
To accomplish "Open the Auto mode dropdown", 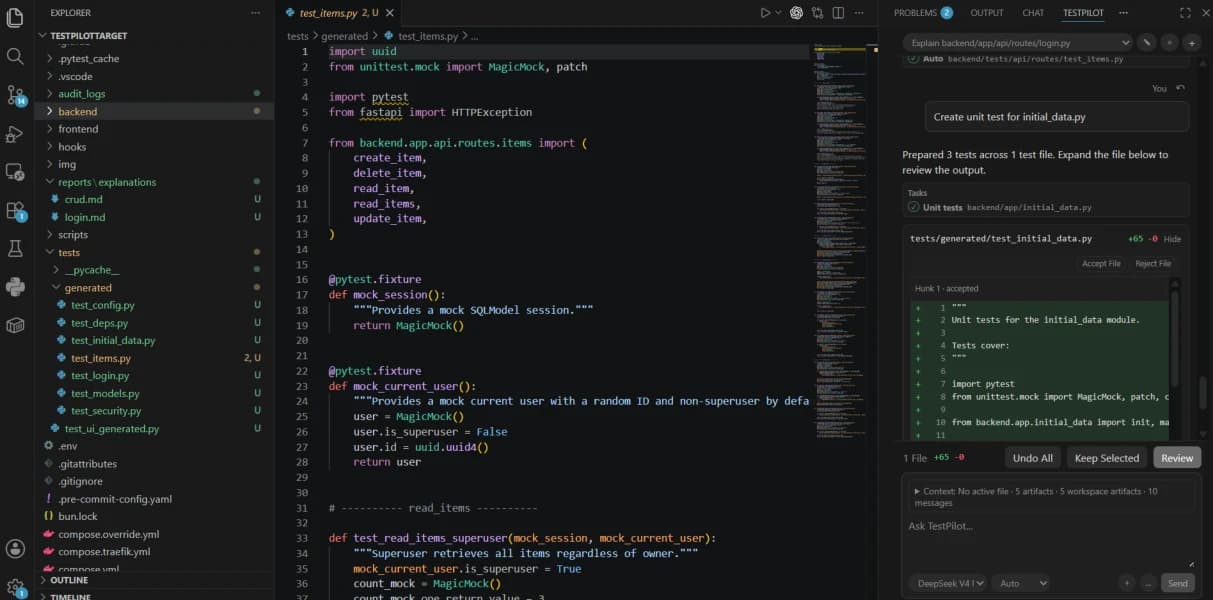I will tap(1022, 583).
